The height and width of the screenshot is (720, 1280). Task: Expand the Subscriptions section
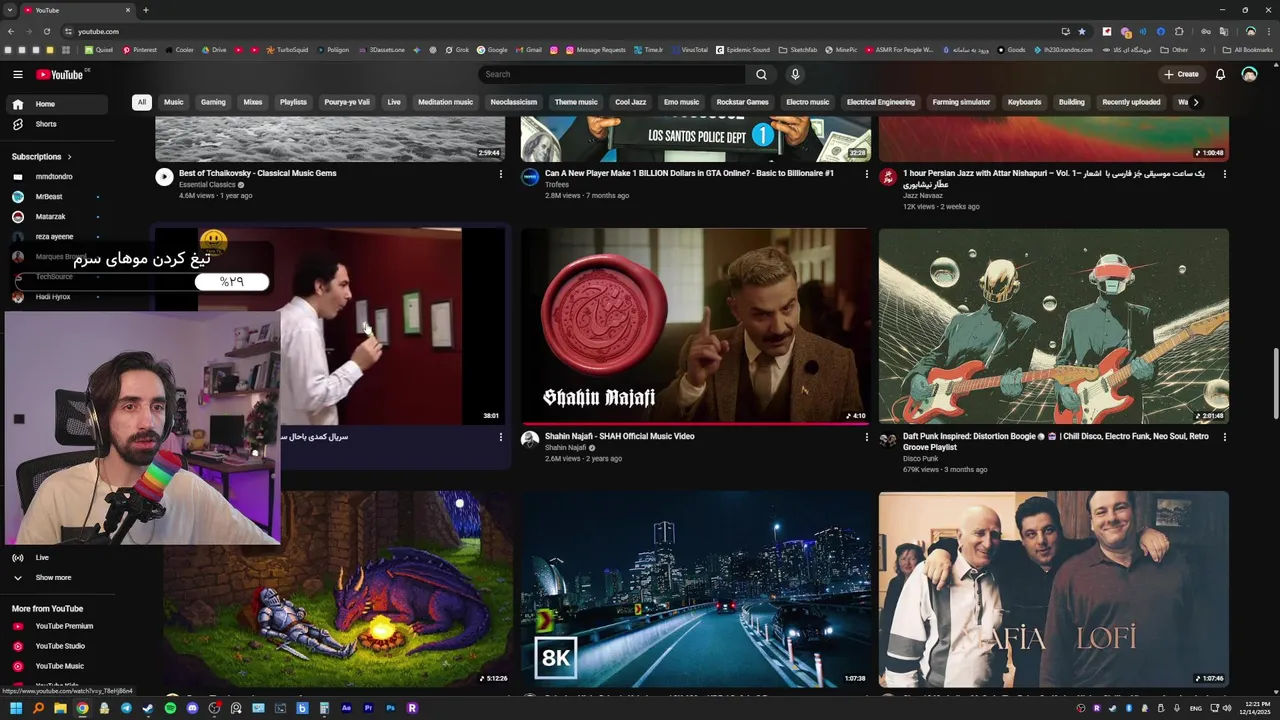click(42, 157)
